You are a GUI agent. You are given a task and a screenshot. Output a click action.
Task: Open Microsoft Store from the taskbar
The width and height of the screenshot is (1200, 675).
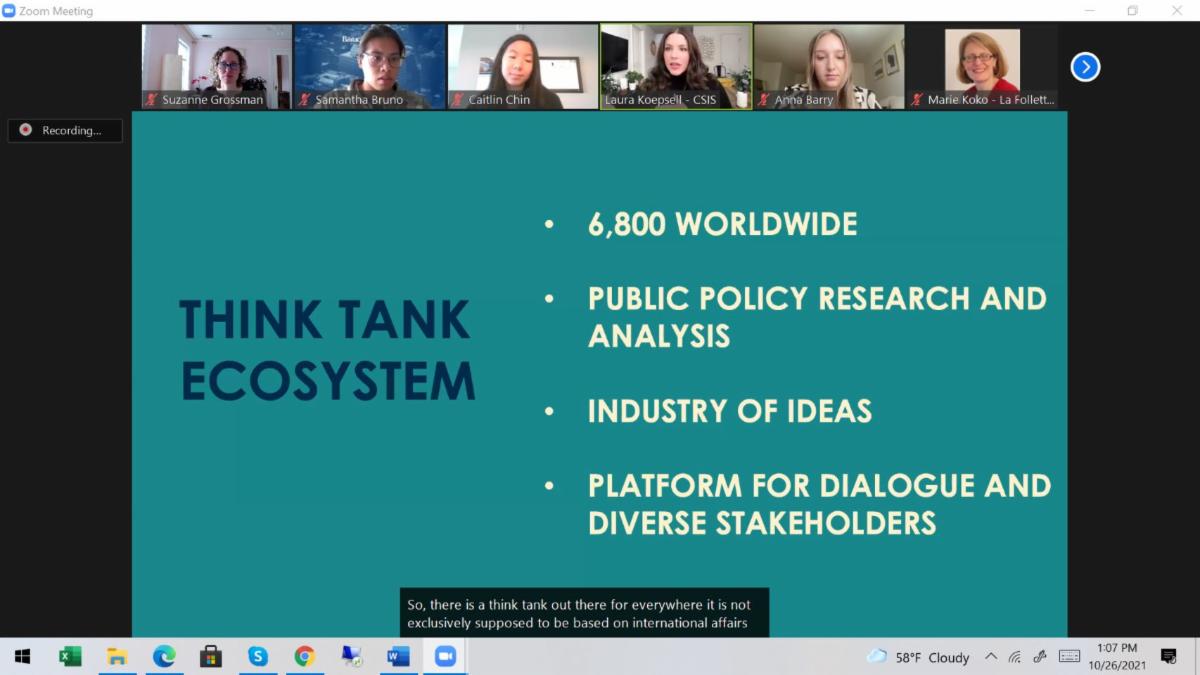[x=211, y=657]
